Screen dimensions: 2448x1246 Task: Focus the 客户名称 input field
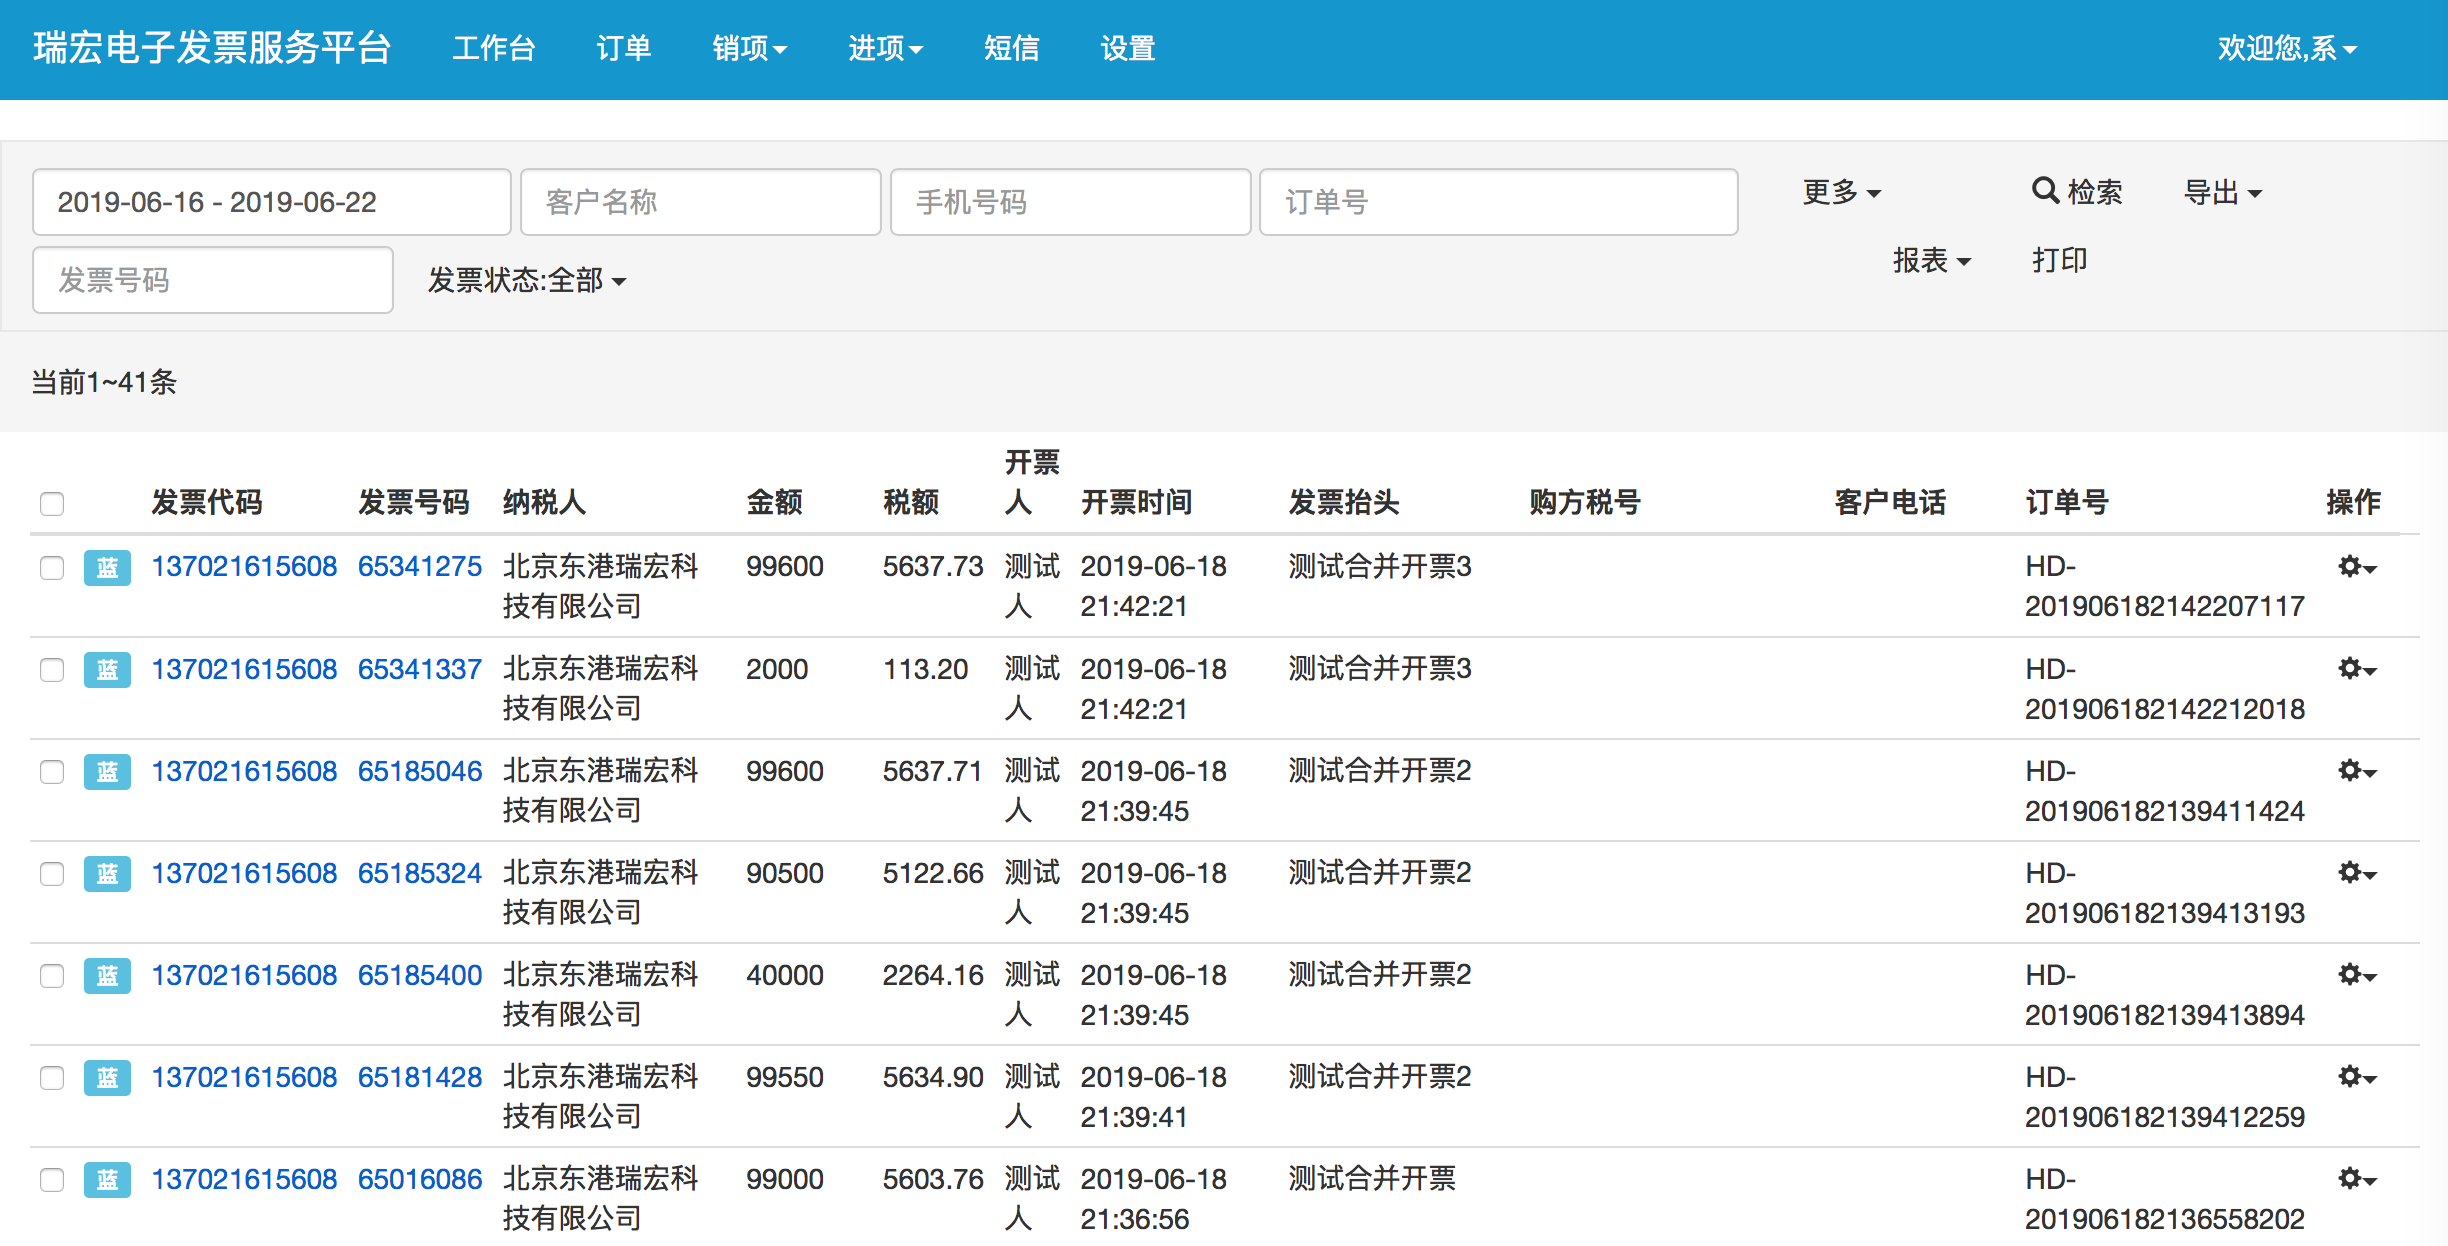[701, 202]
